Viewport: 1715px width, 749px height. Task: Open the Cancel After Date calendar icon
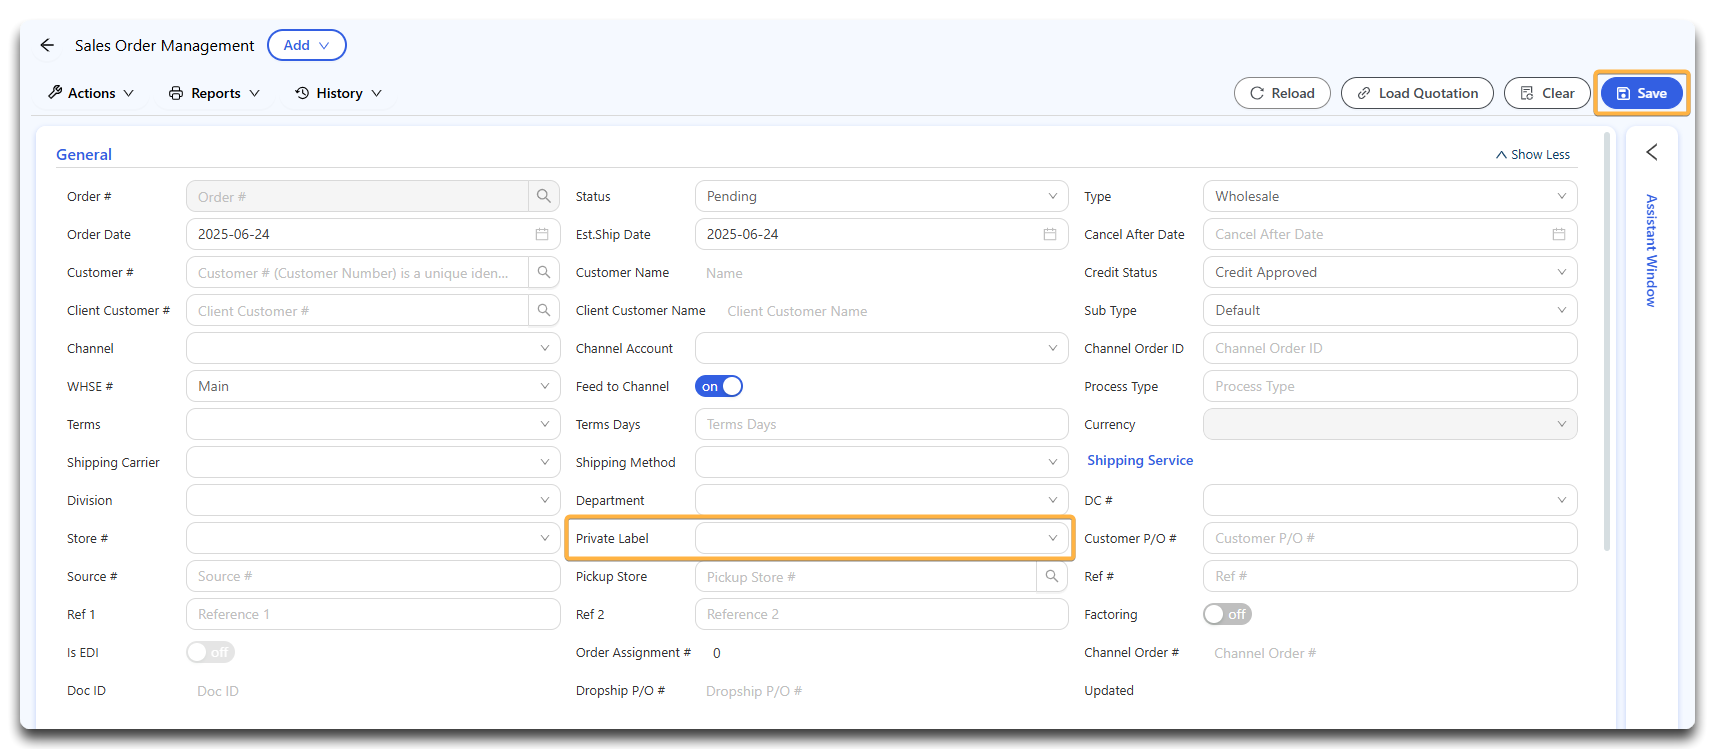[1559, 234]
